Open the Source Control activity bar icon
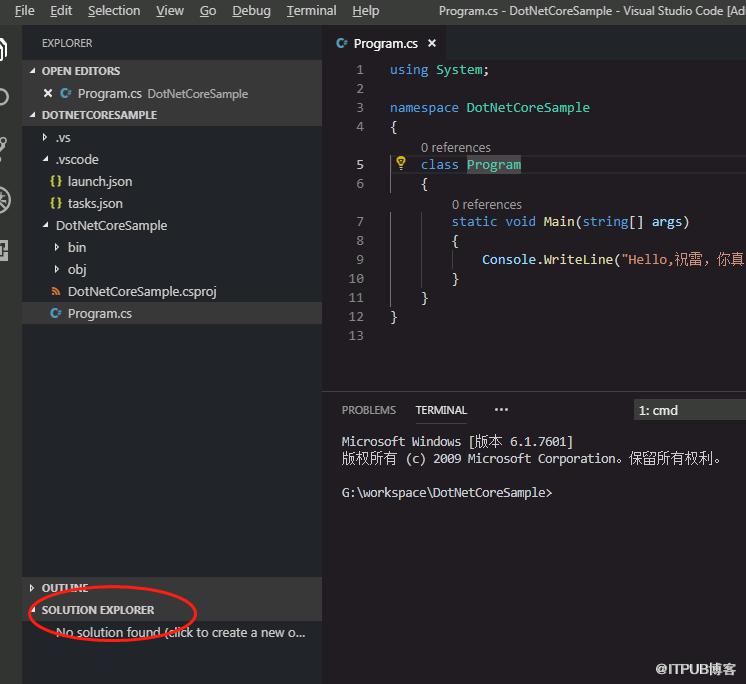 pos(4,148)
